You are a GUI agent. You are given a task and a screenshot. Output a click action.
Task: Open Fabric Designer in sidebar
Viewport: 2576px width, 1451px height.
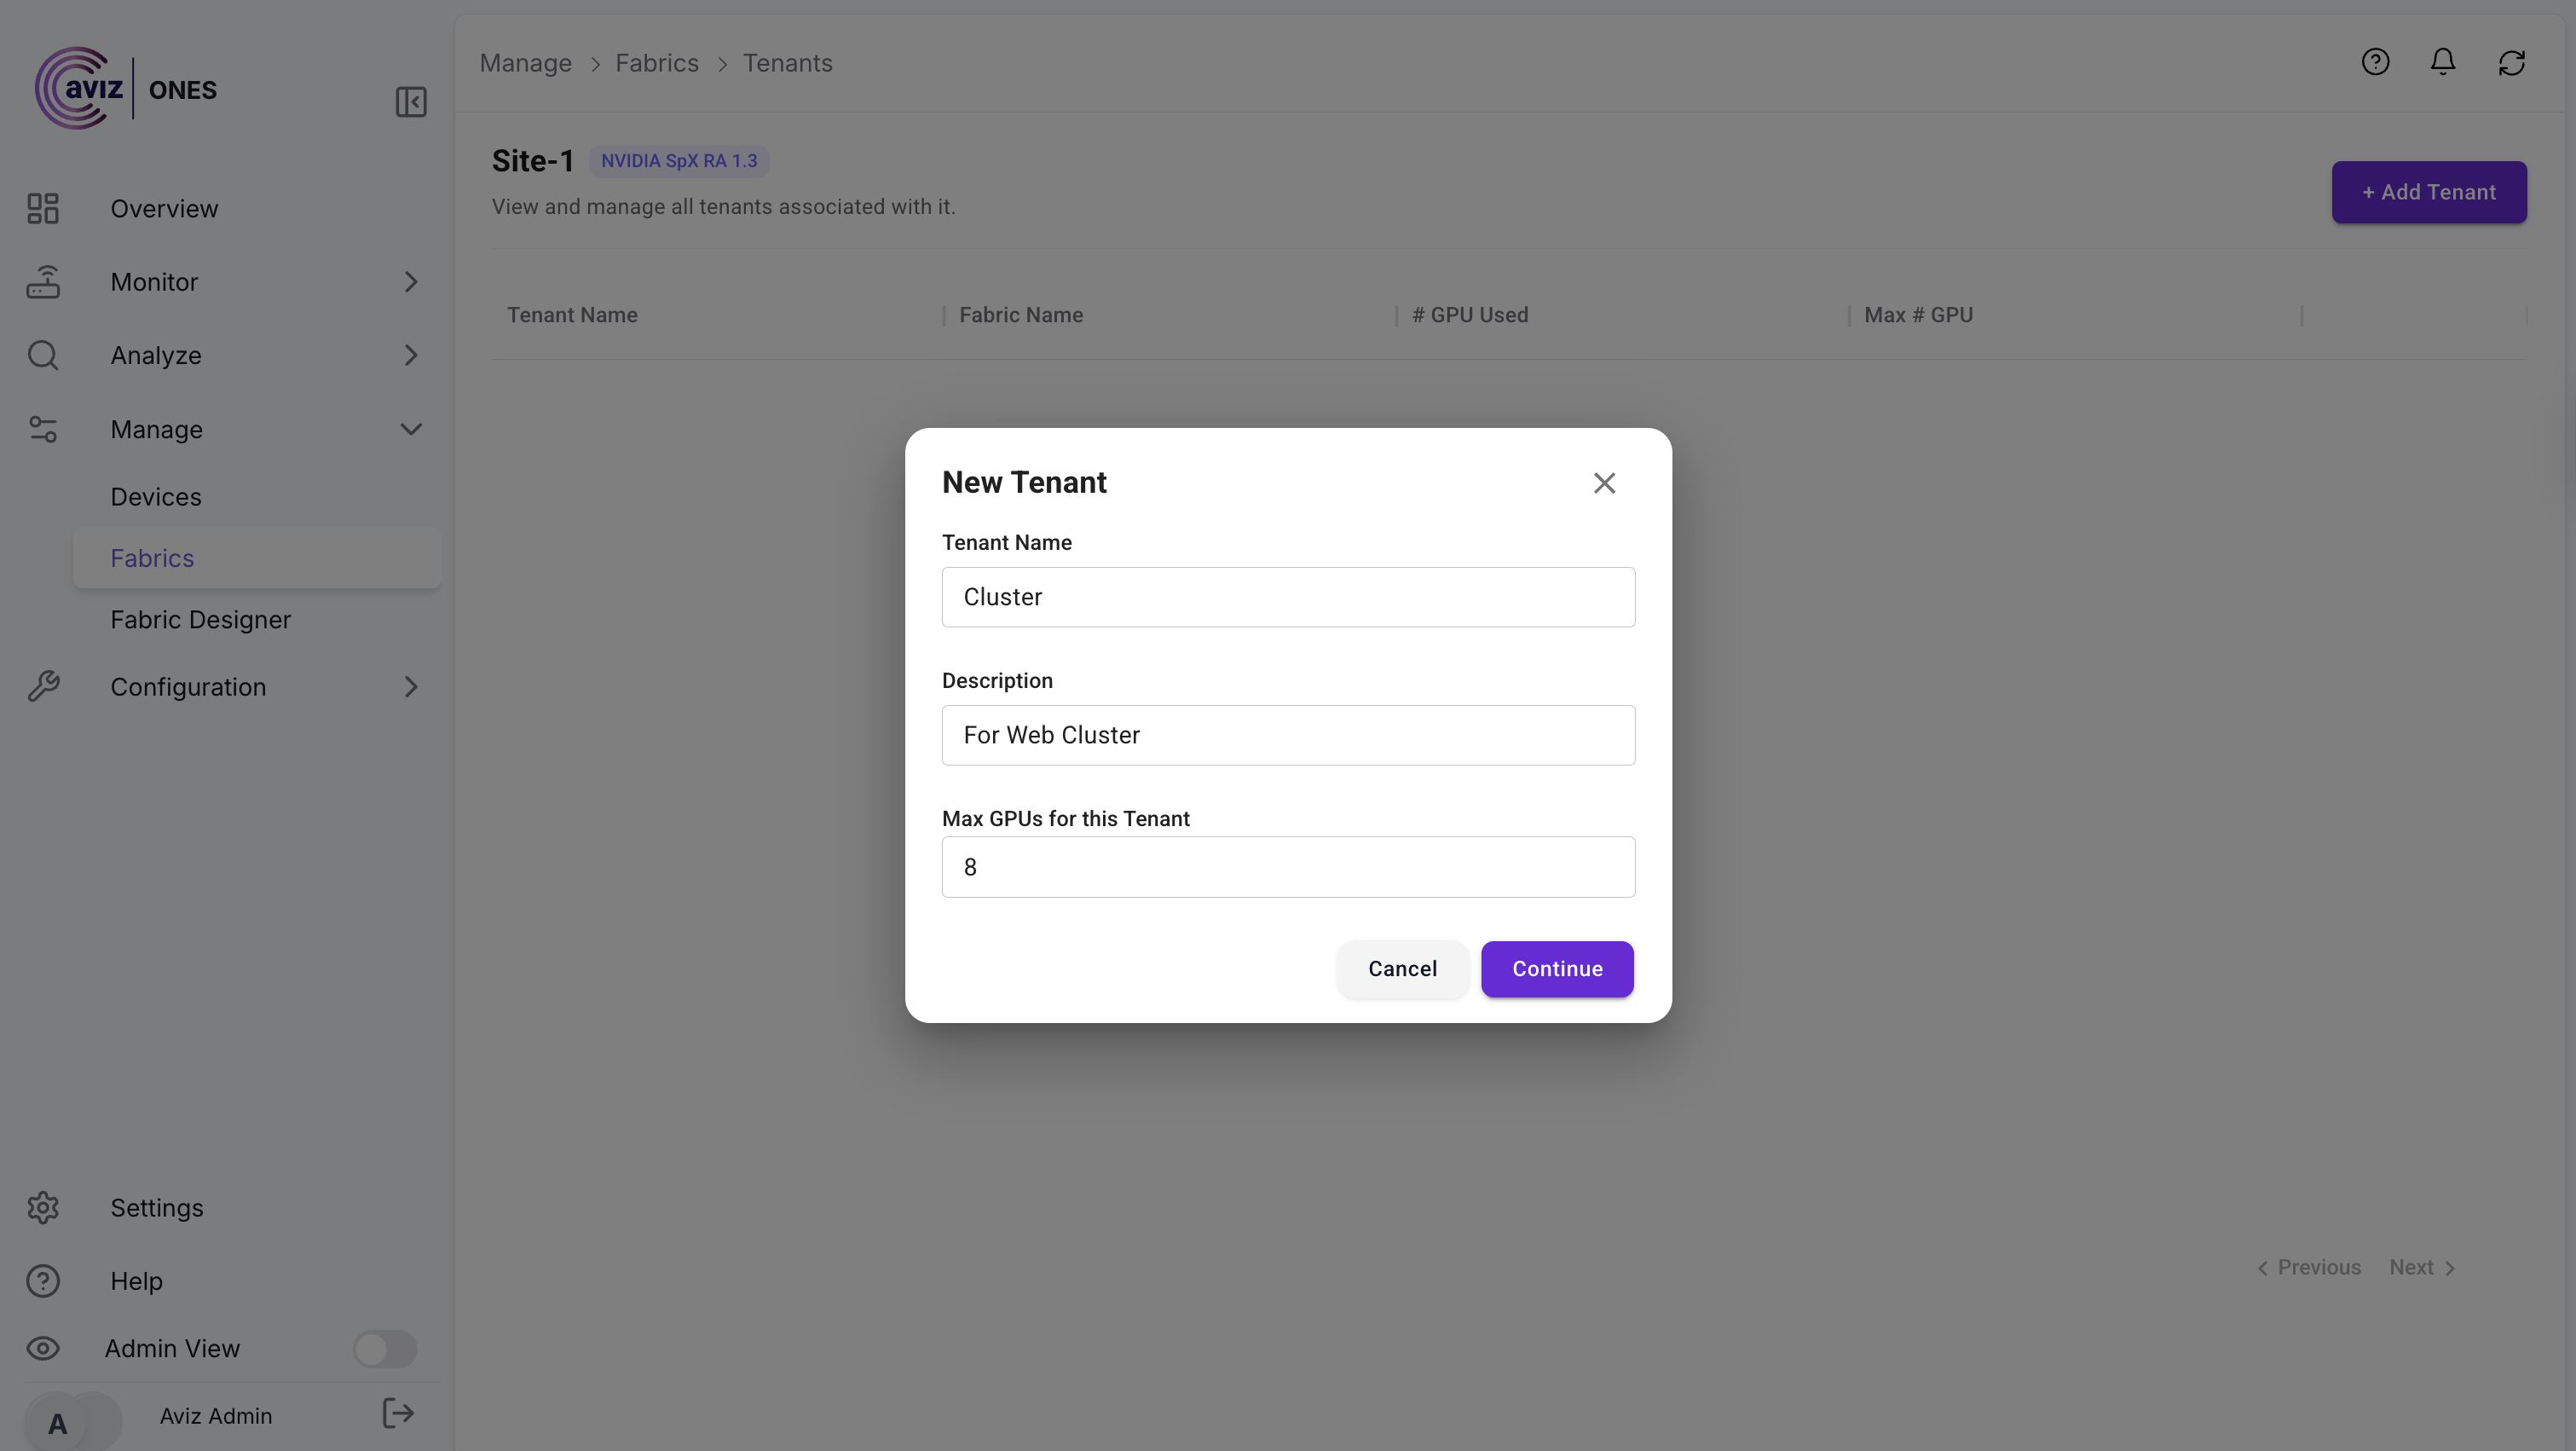tap(201, 620)
